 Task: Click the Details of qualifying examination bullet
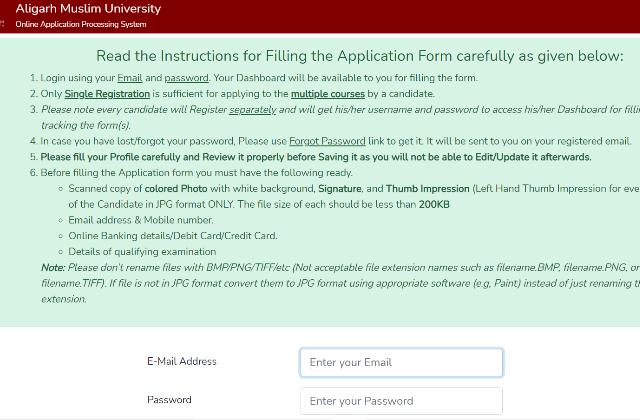click(142, 252)
